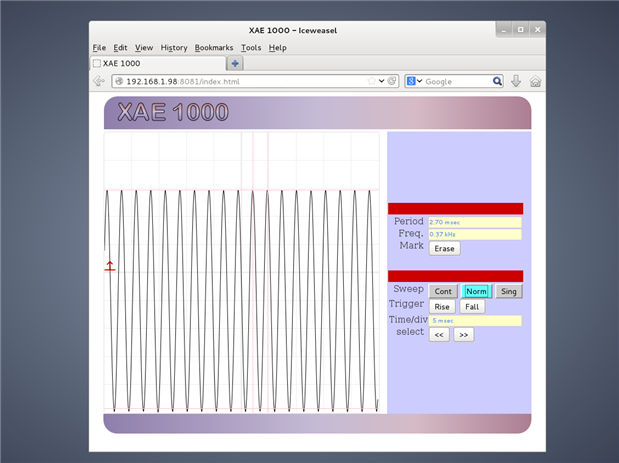
Task: Select Fall trigger edge
Action: [x=472, y=307]
